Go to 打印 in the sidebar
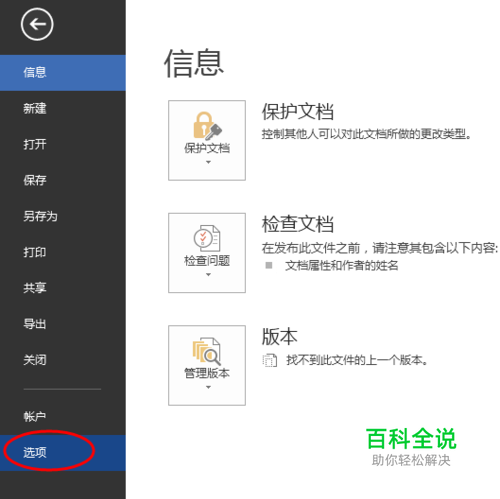 [63, 252]
